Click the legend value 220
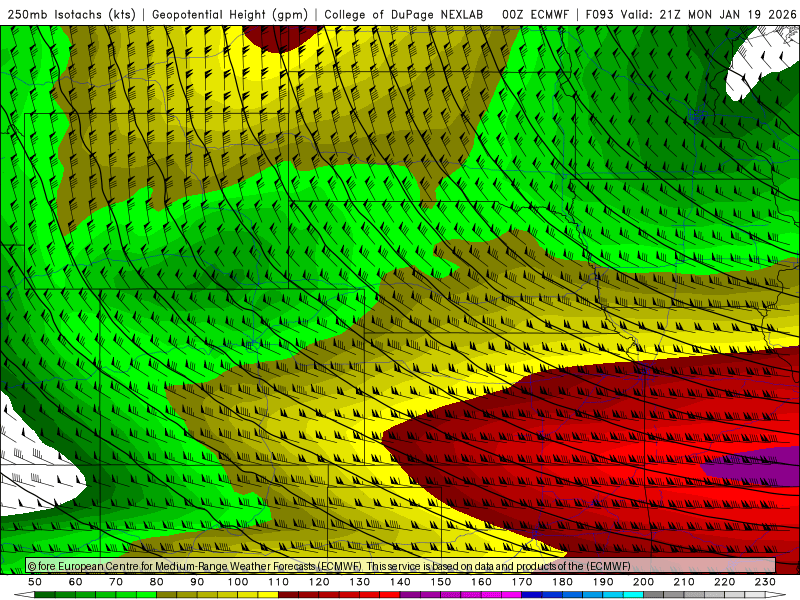800x600 pixels. tap(724, 582)
